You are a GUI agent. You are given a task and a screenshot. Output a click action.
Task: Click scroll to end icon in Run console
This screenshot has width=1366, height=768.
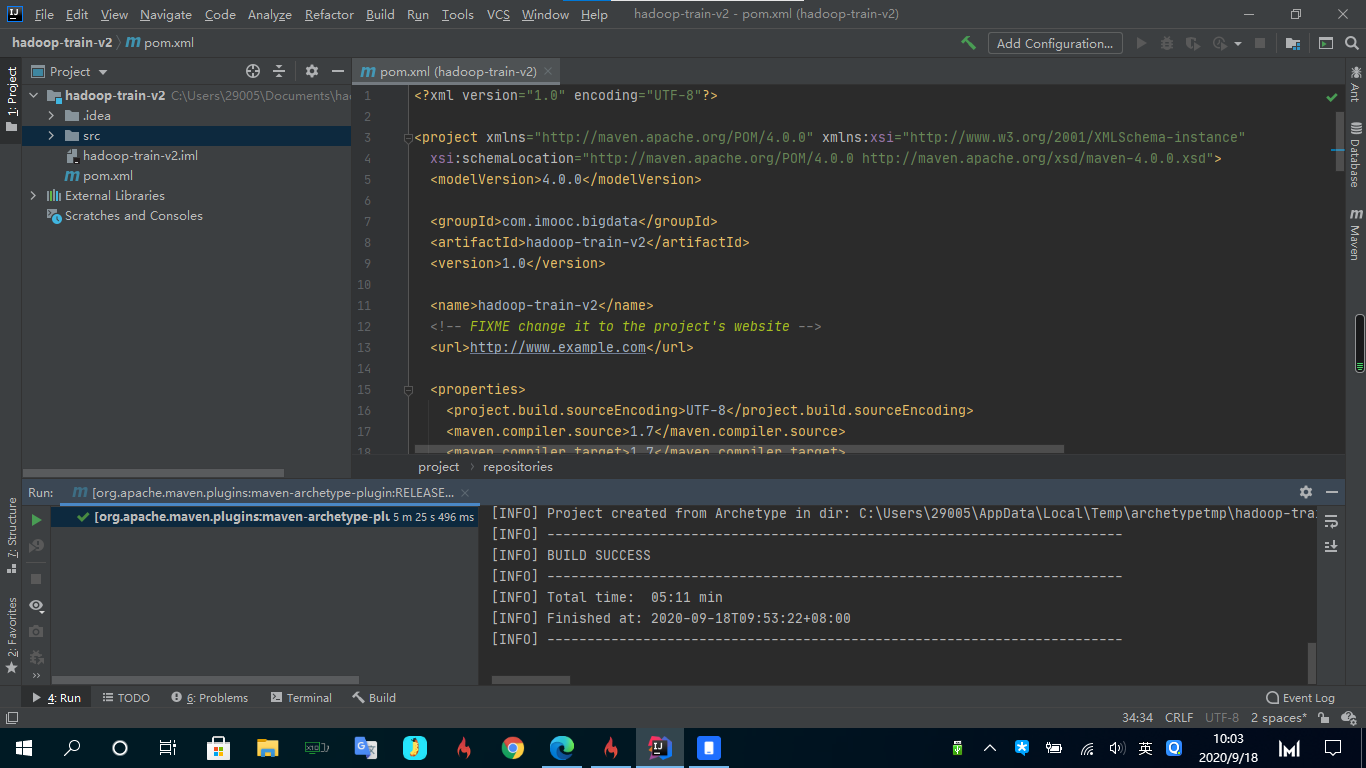pyautogui.click(x=1331, y=546)
